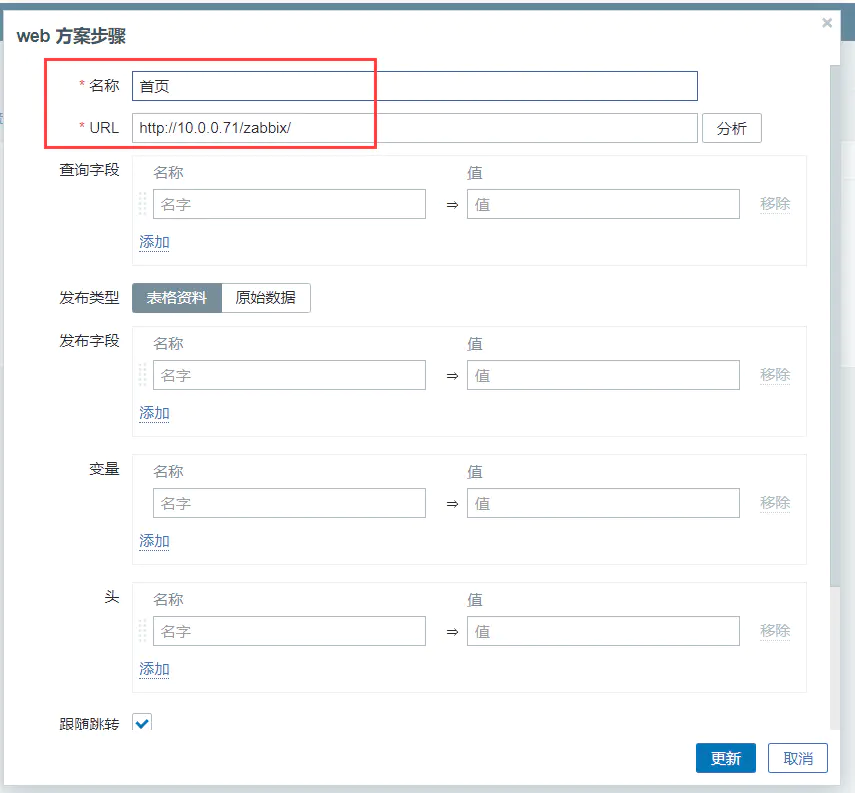Click the 名称 input containing 首页
The height and width of the screenshot is (793, 855).
[414, 86]
